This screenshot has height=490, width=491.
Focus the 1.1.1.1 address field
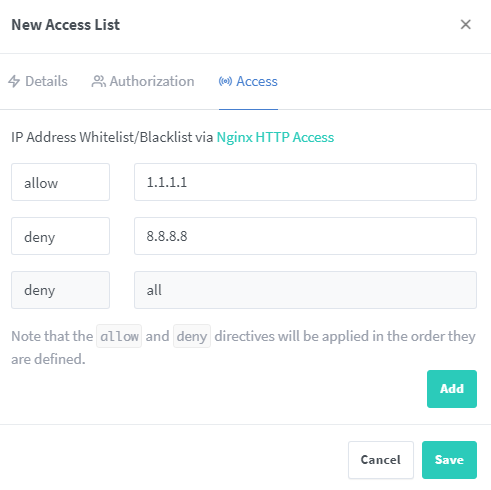pyautogui.click(x=305, y=182)
